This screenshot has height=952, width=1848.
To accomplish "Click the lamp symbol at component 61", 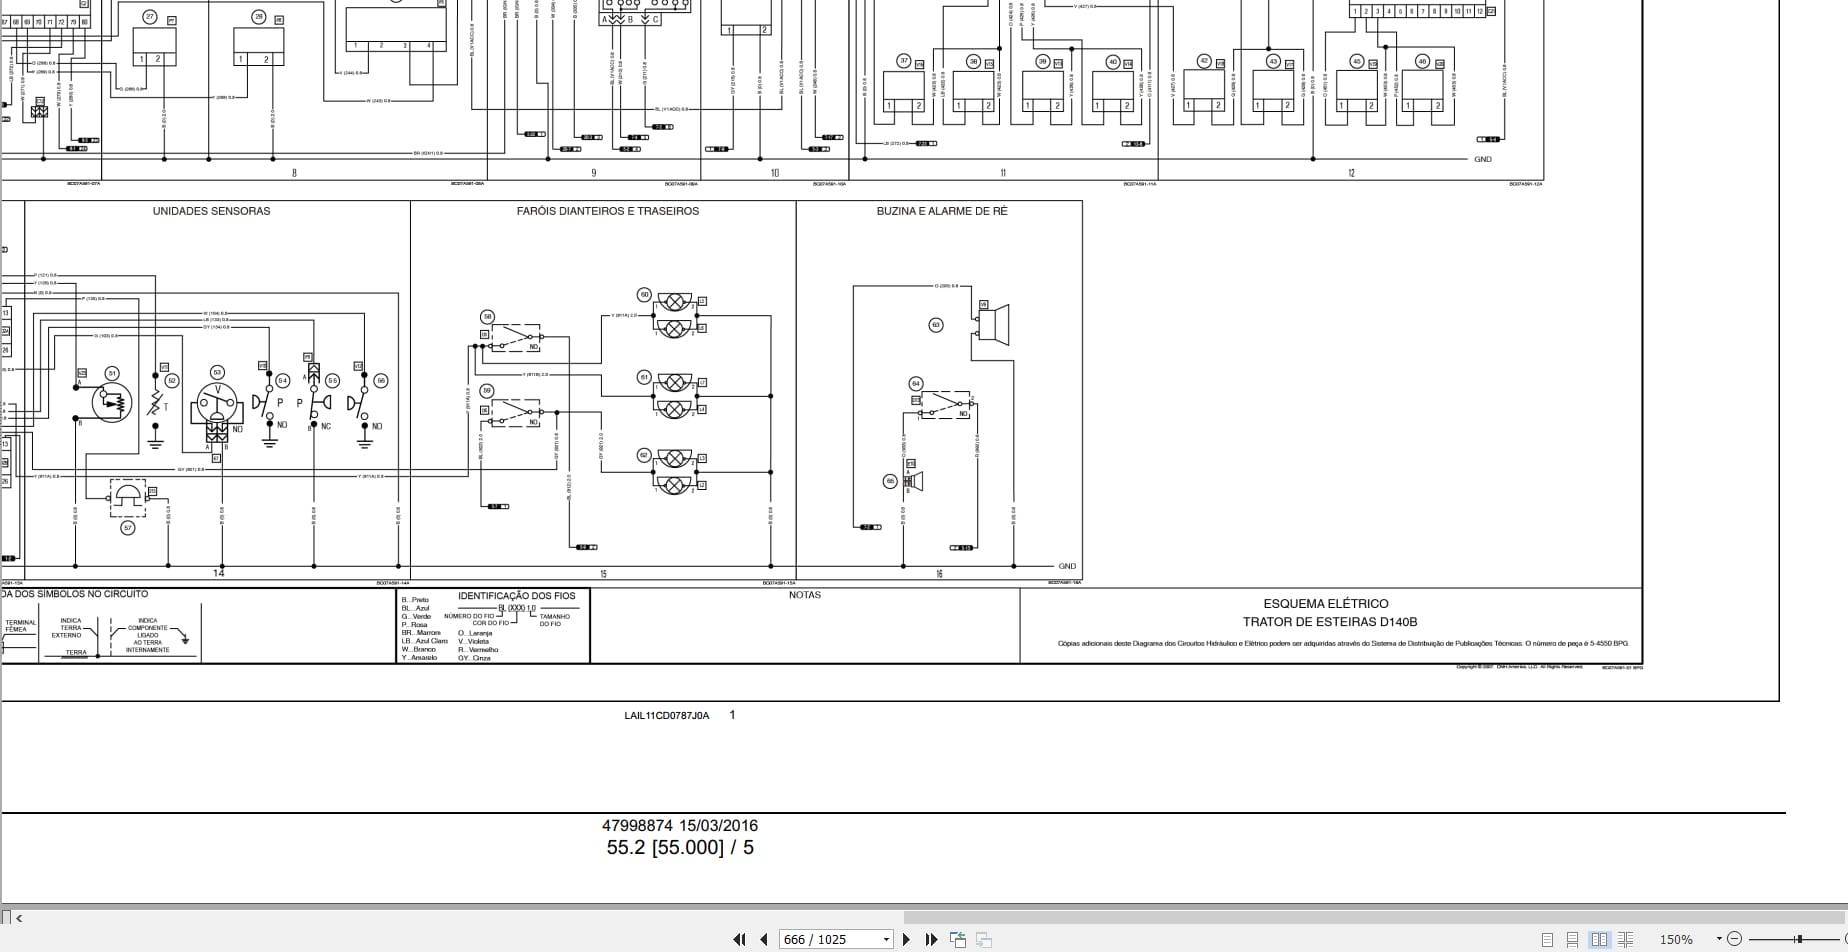I will pyautogui.click(x=675, y=396).
